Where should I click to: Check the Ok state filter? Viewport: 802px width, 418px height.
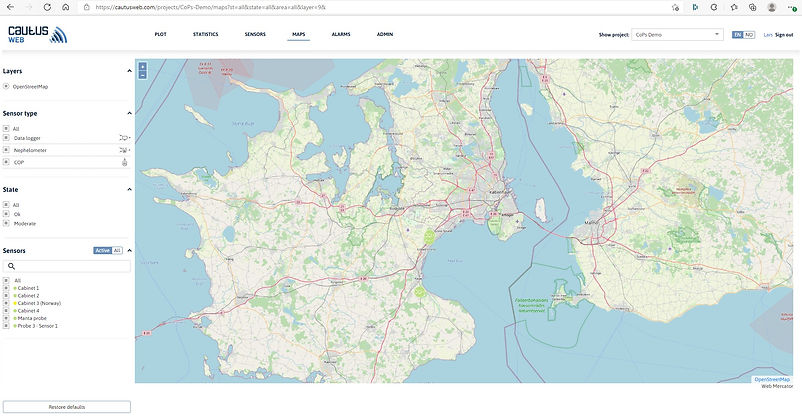[6, 214]
